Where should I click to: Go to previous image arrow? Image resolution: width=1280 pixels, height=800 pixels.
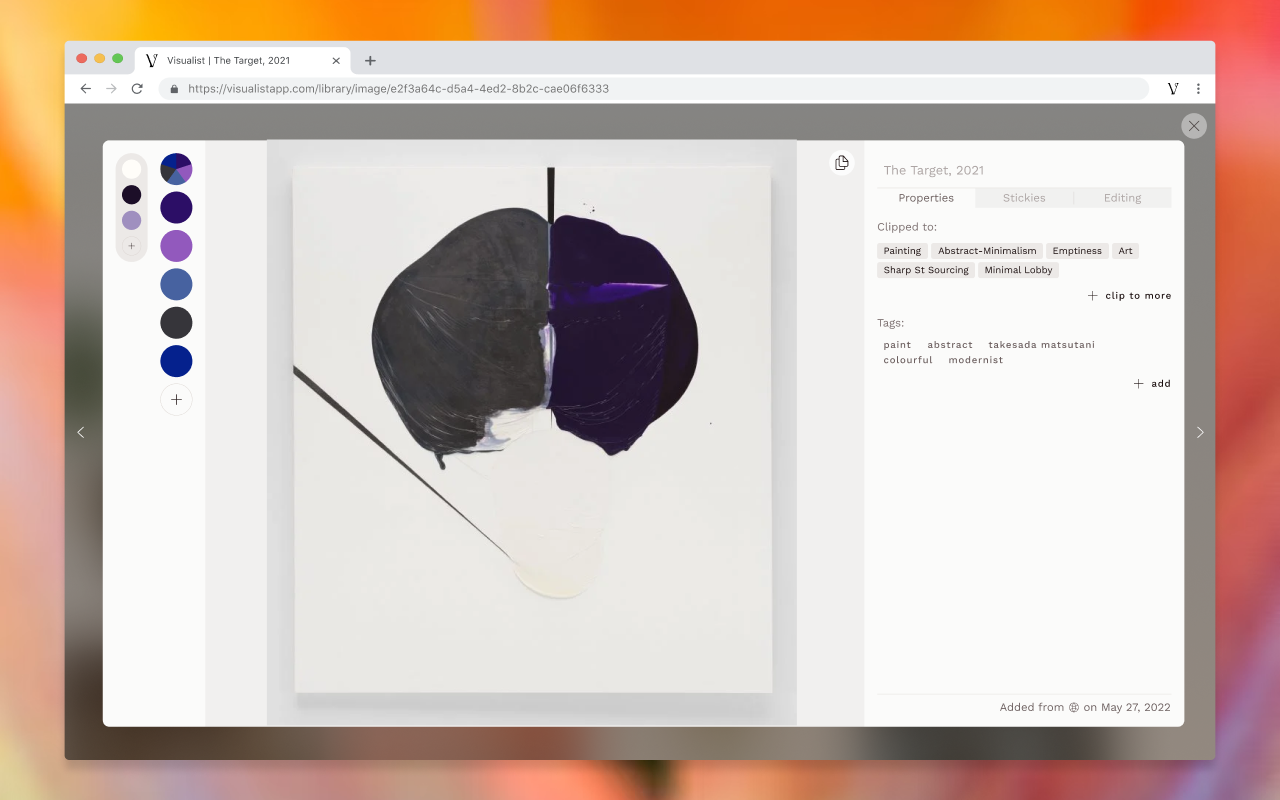(x=81, y=432)
